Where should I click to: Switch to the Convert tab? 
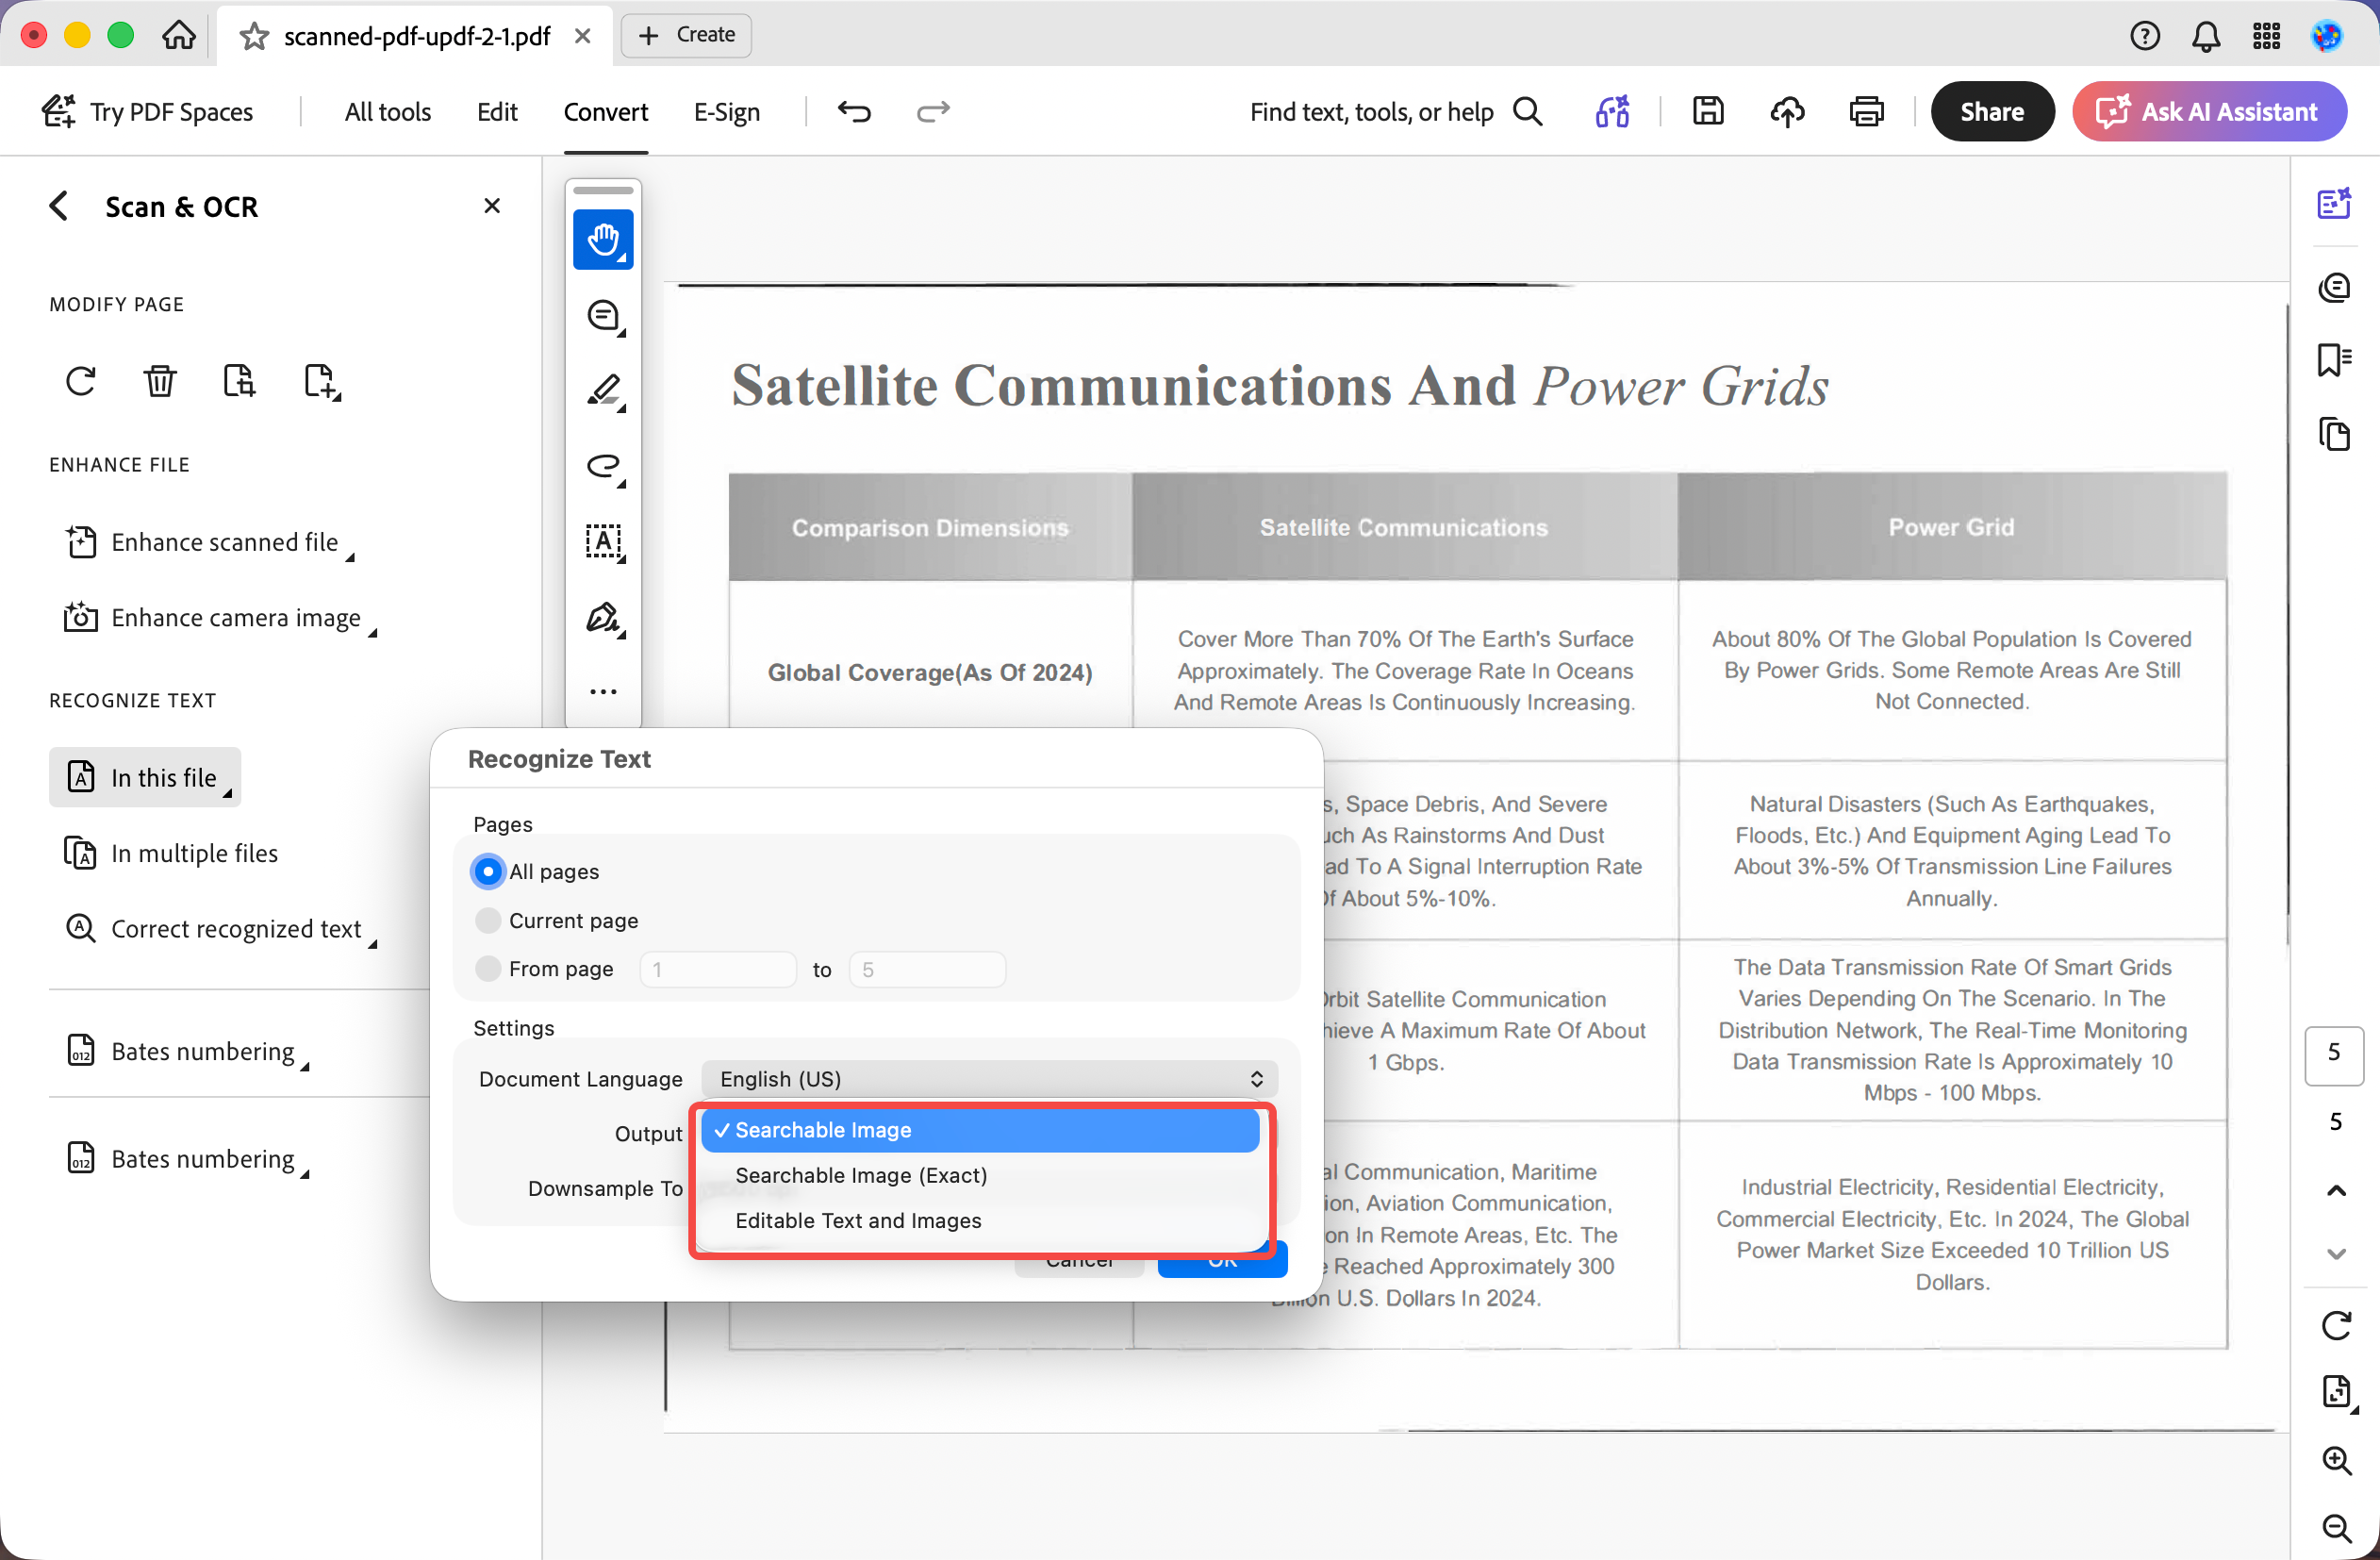606,111
